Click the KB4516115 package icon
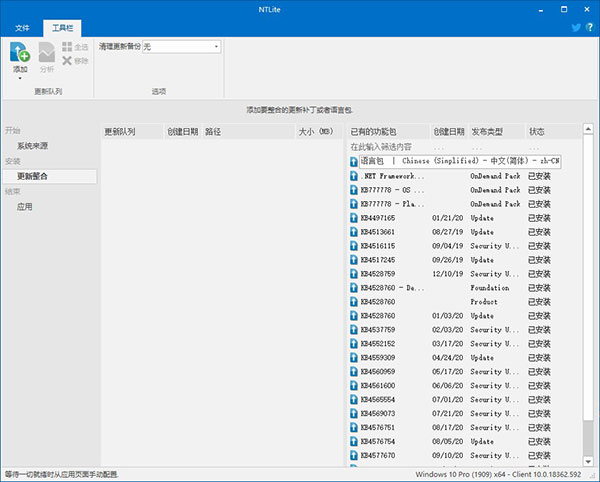 coord(354,246)
